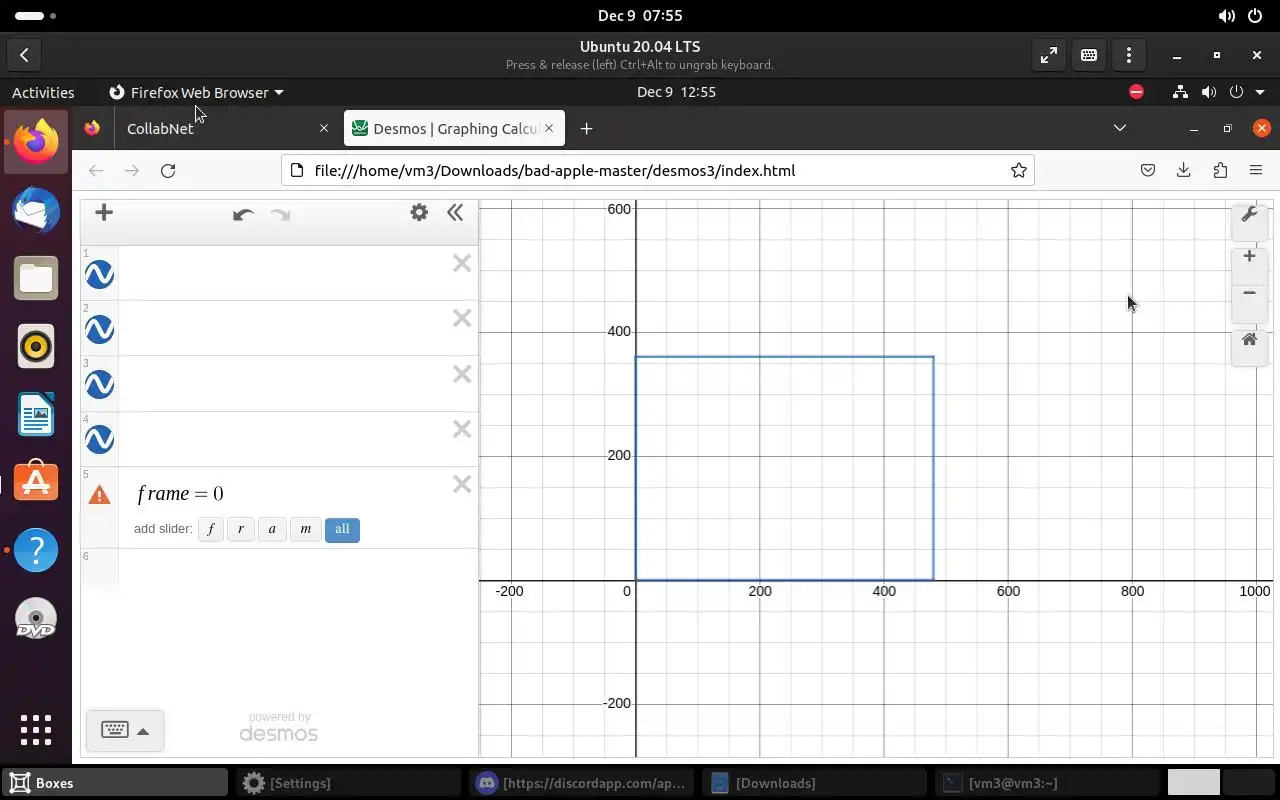
Task: Add a slider for variable m
Action: pos(305,529)
